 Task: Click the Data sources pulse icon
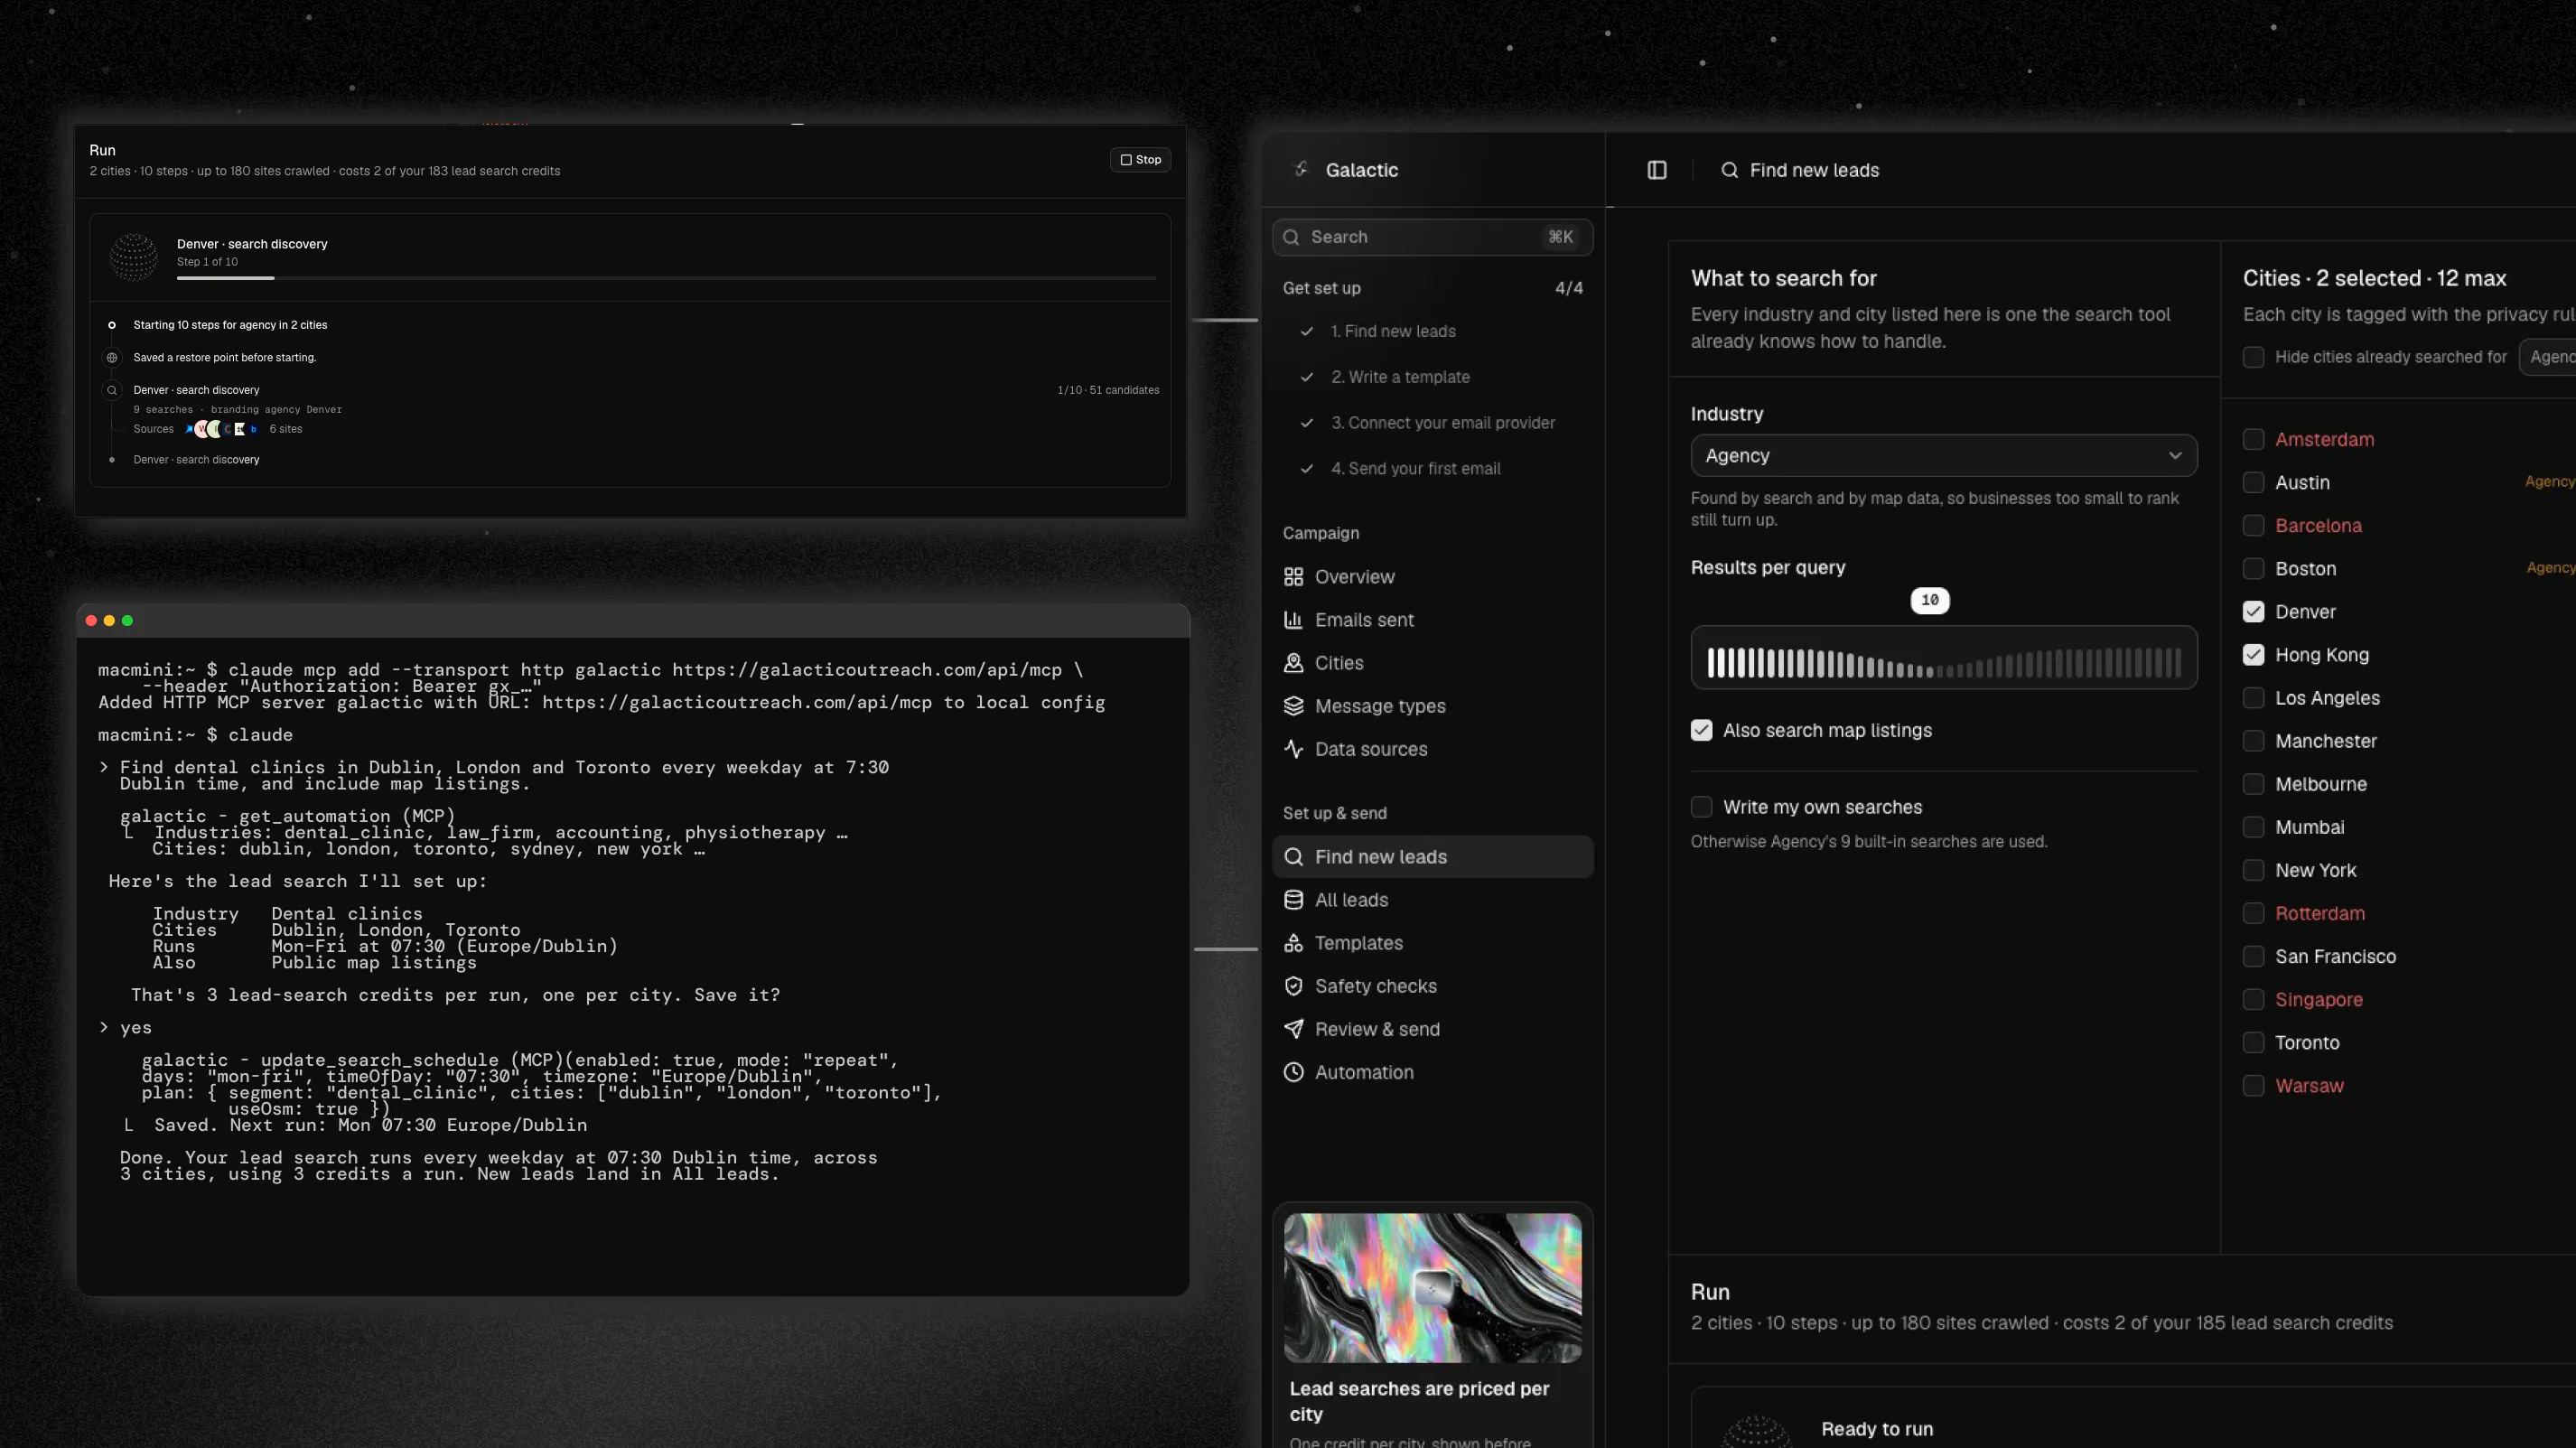[x=1293, y=749]
